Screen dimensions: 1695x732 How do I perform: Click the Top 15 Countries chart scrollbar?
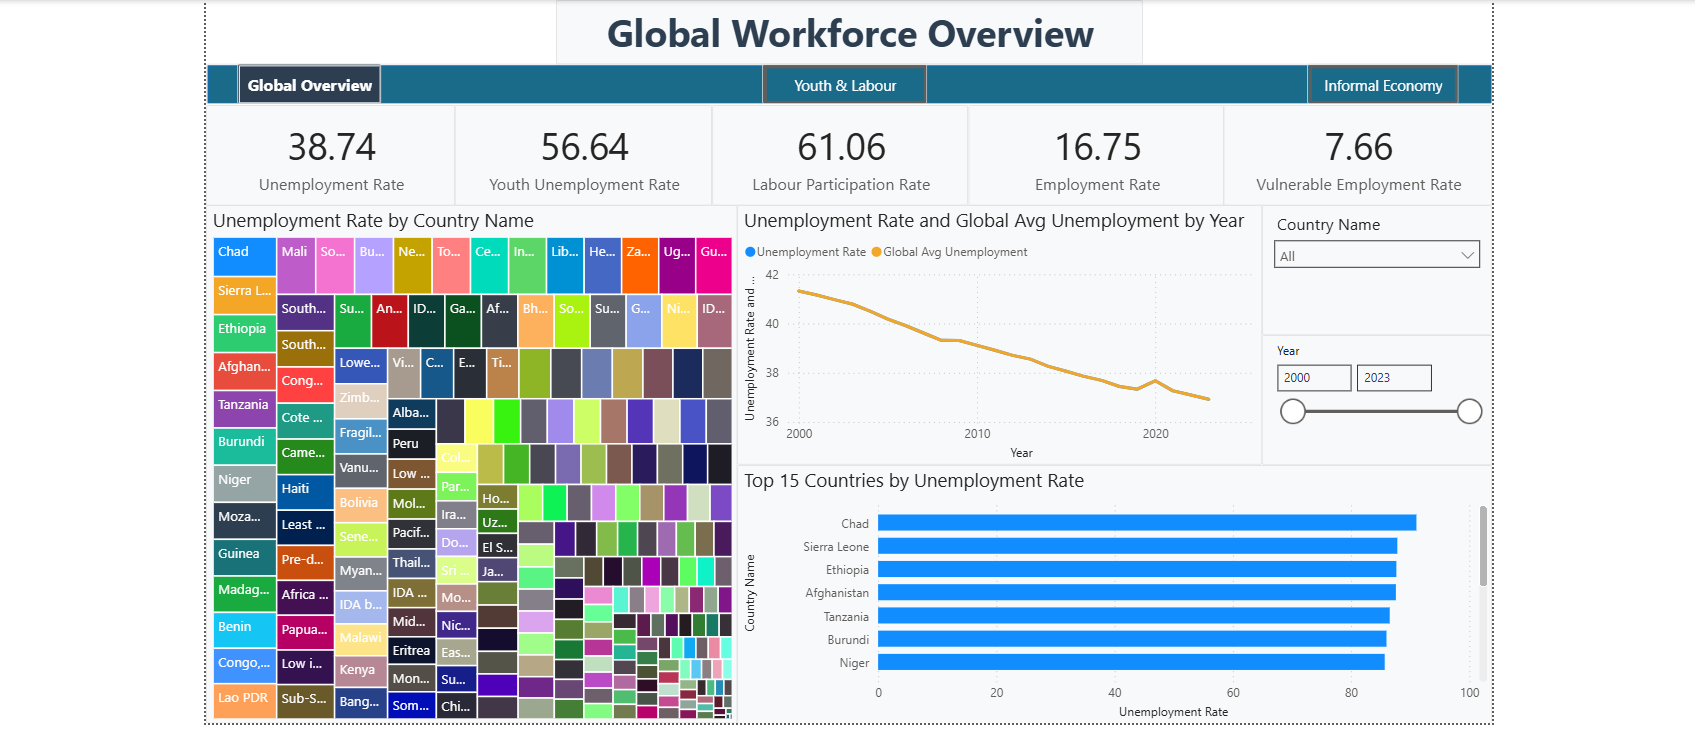click(1483, 546)
